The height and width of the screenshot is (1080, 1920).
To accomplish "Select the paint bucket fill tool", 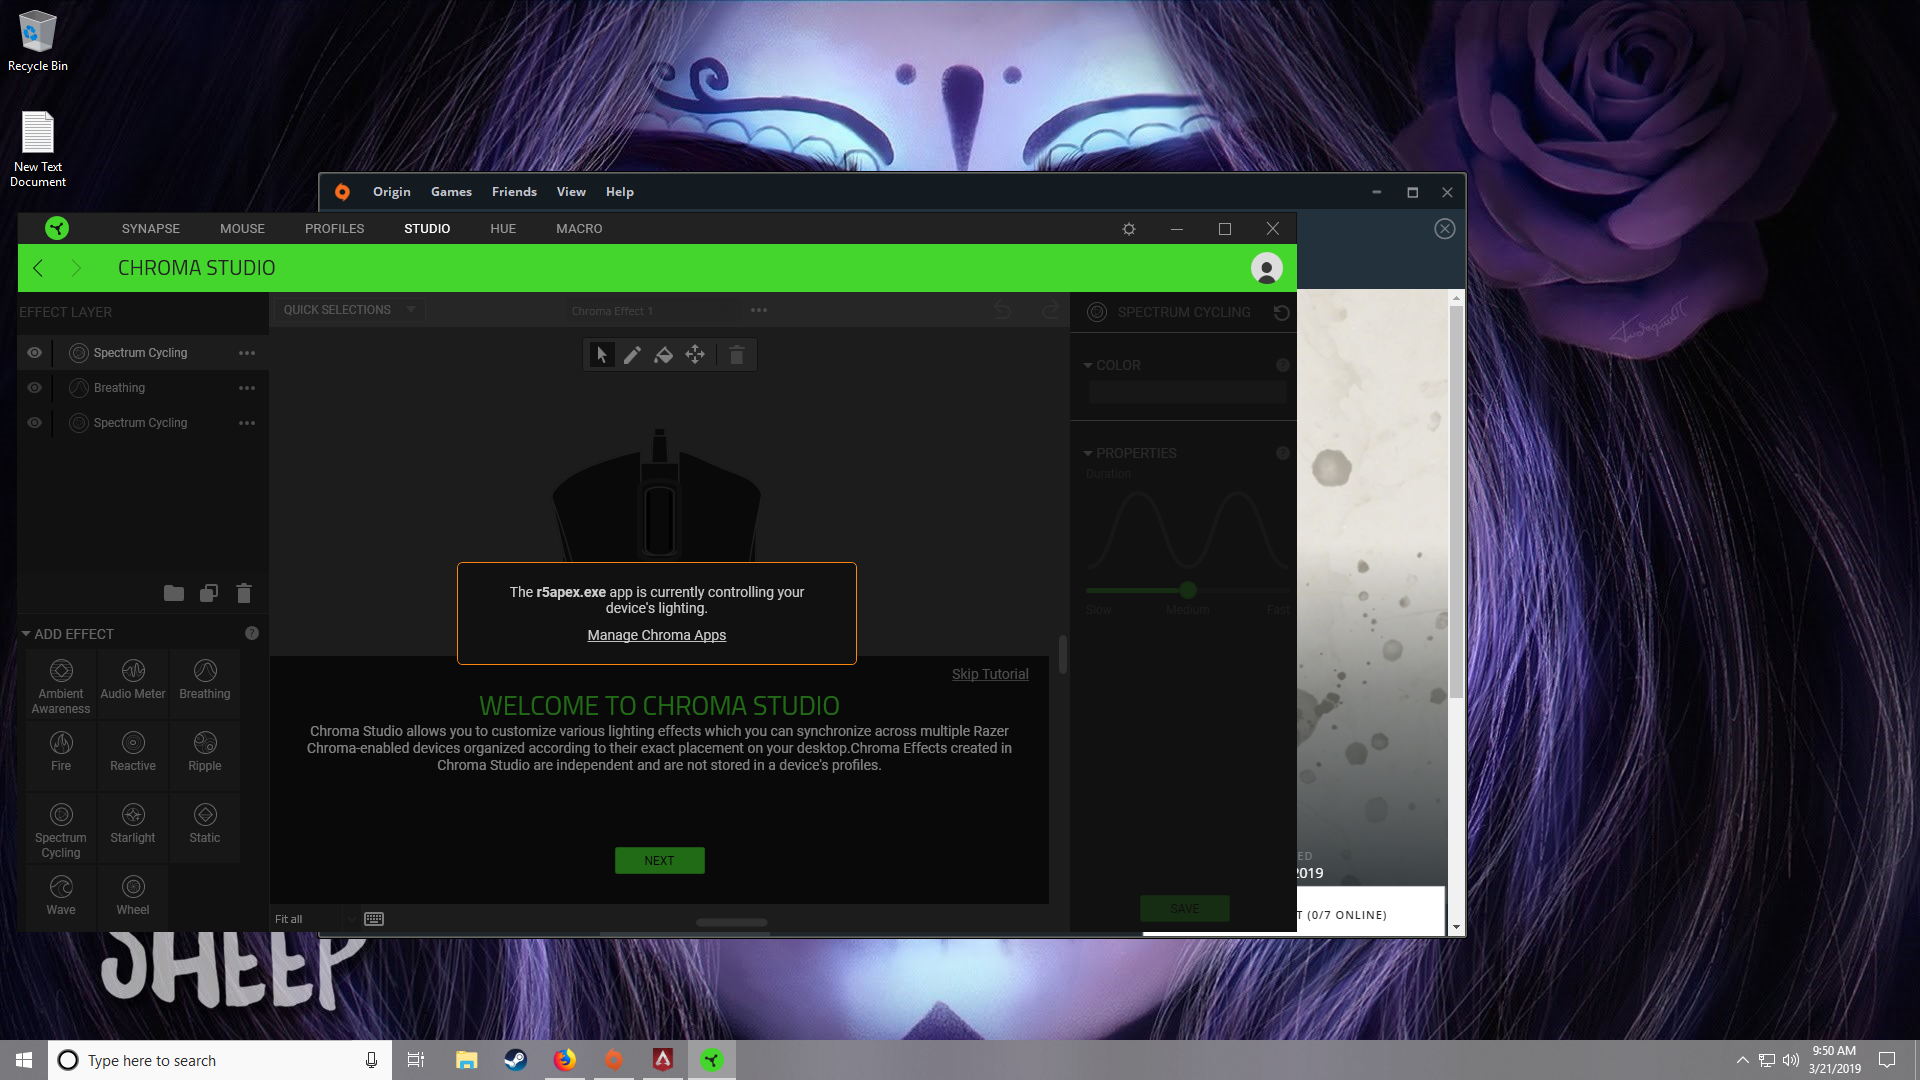I will tap(663, 355).
